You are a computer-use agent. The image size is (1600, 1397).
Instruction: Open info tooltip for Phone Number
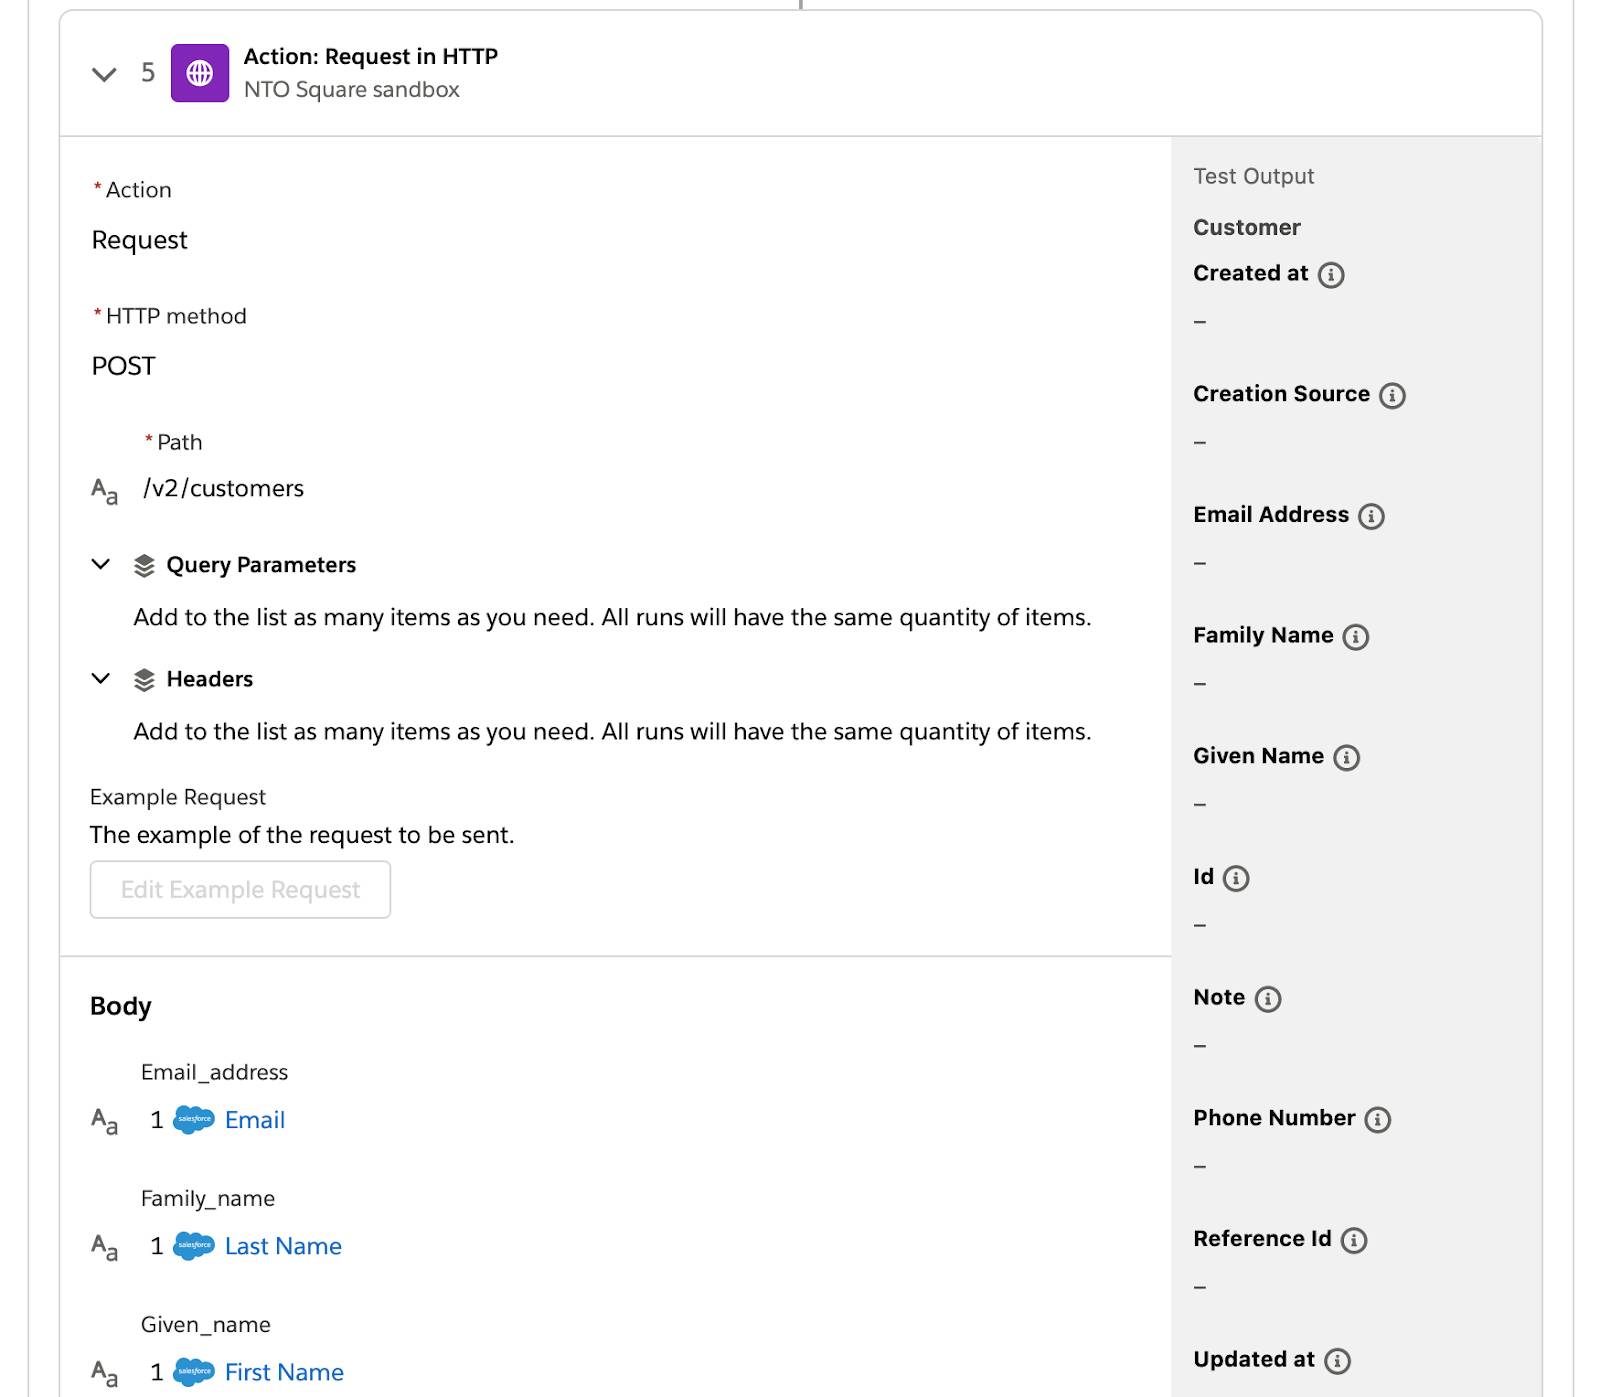[1378, 1120]
